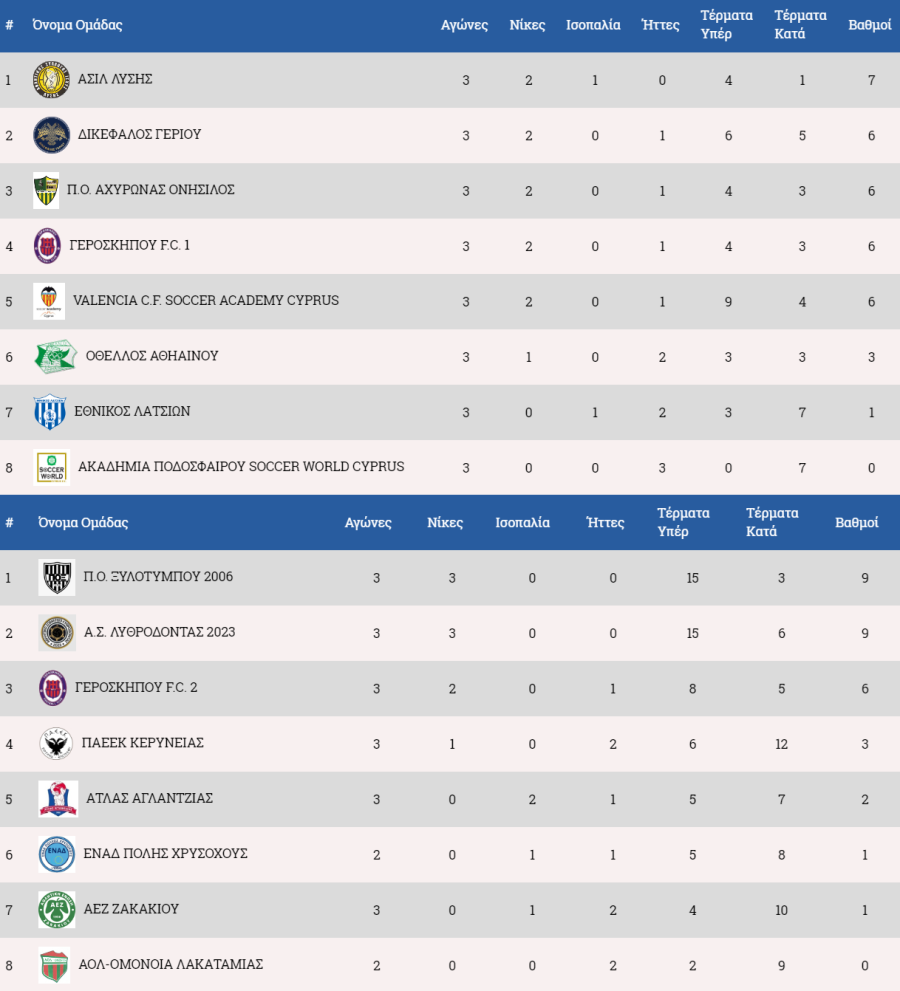Click the ΑΟΛ-ΟΜΟΝΟΙΑ ΛΑΚΑΤΑΜΙΑΣ shield logo
Image resolution: width=900 pixels, height=991 pixels.
pyautogui.click(x=54, y=965)
